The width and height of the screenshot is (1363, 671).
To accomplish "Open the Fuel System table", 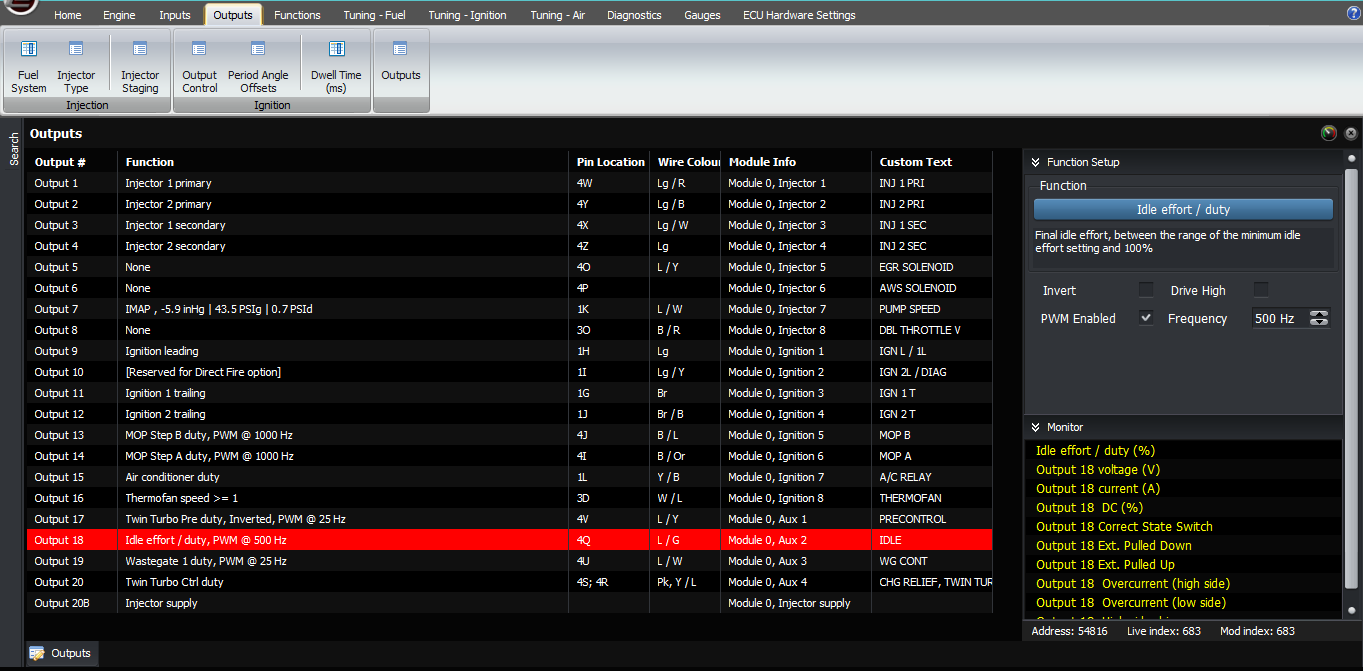I will (29, 67).
